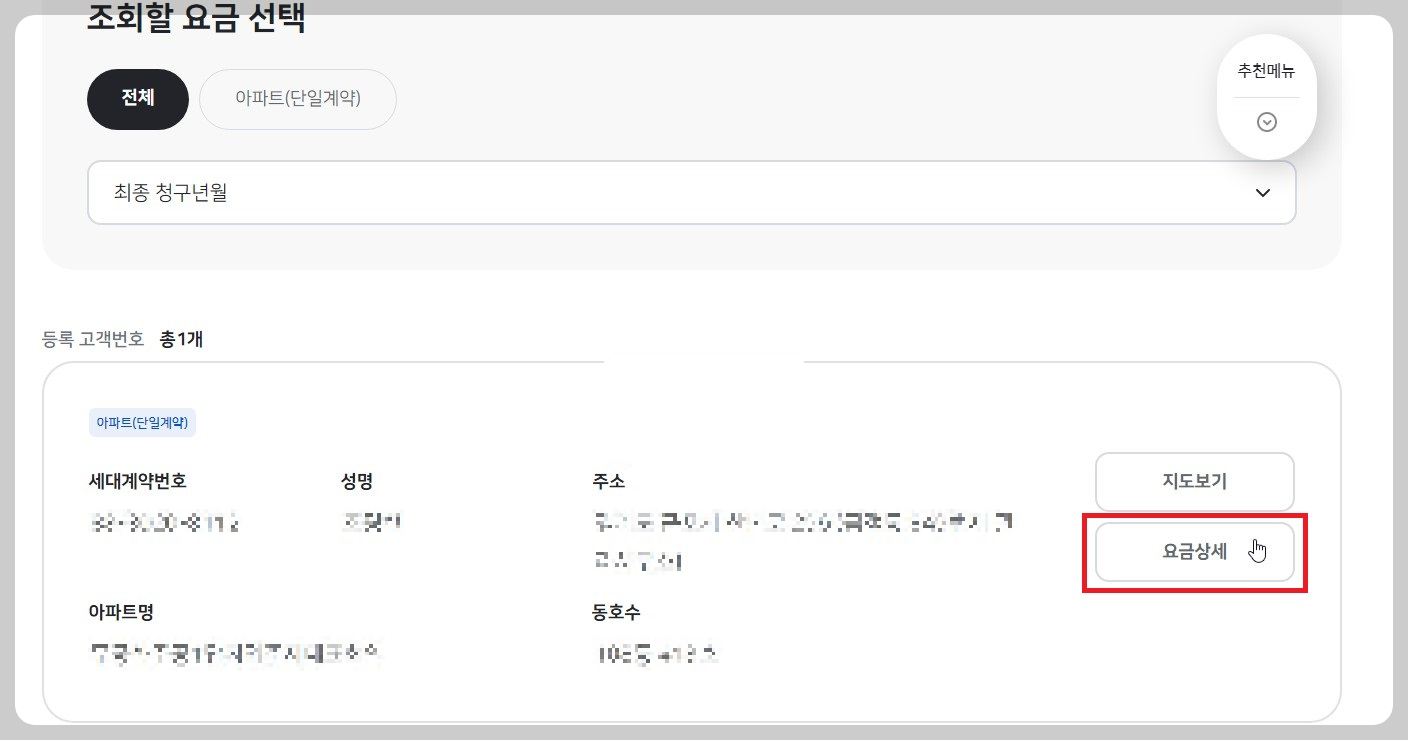The height and width of the screenshot is (740, 1408).
Task: Select the 조회할 요금 선택 section heading
Action: click(x=195, y=17)
